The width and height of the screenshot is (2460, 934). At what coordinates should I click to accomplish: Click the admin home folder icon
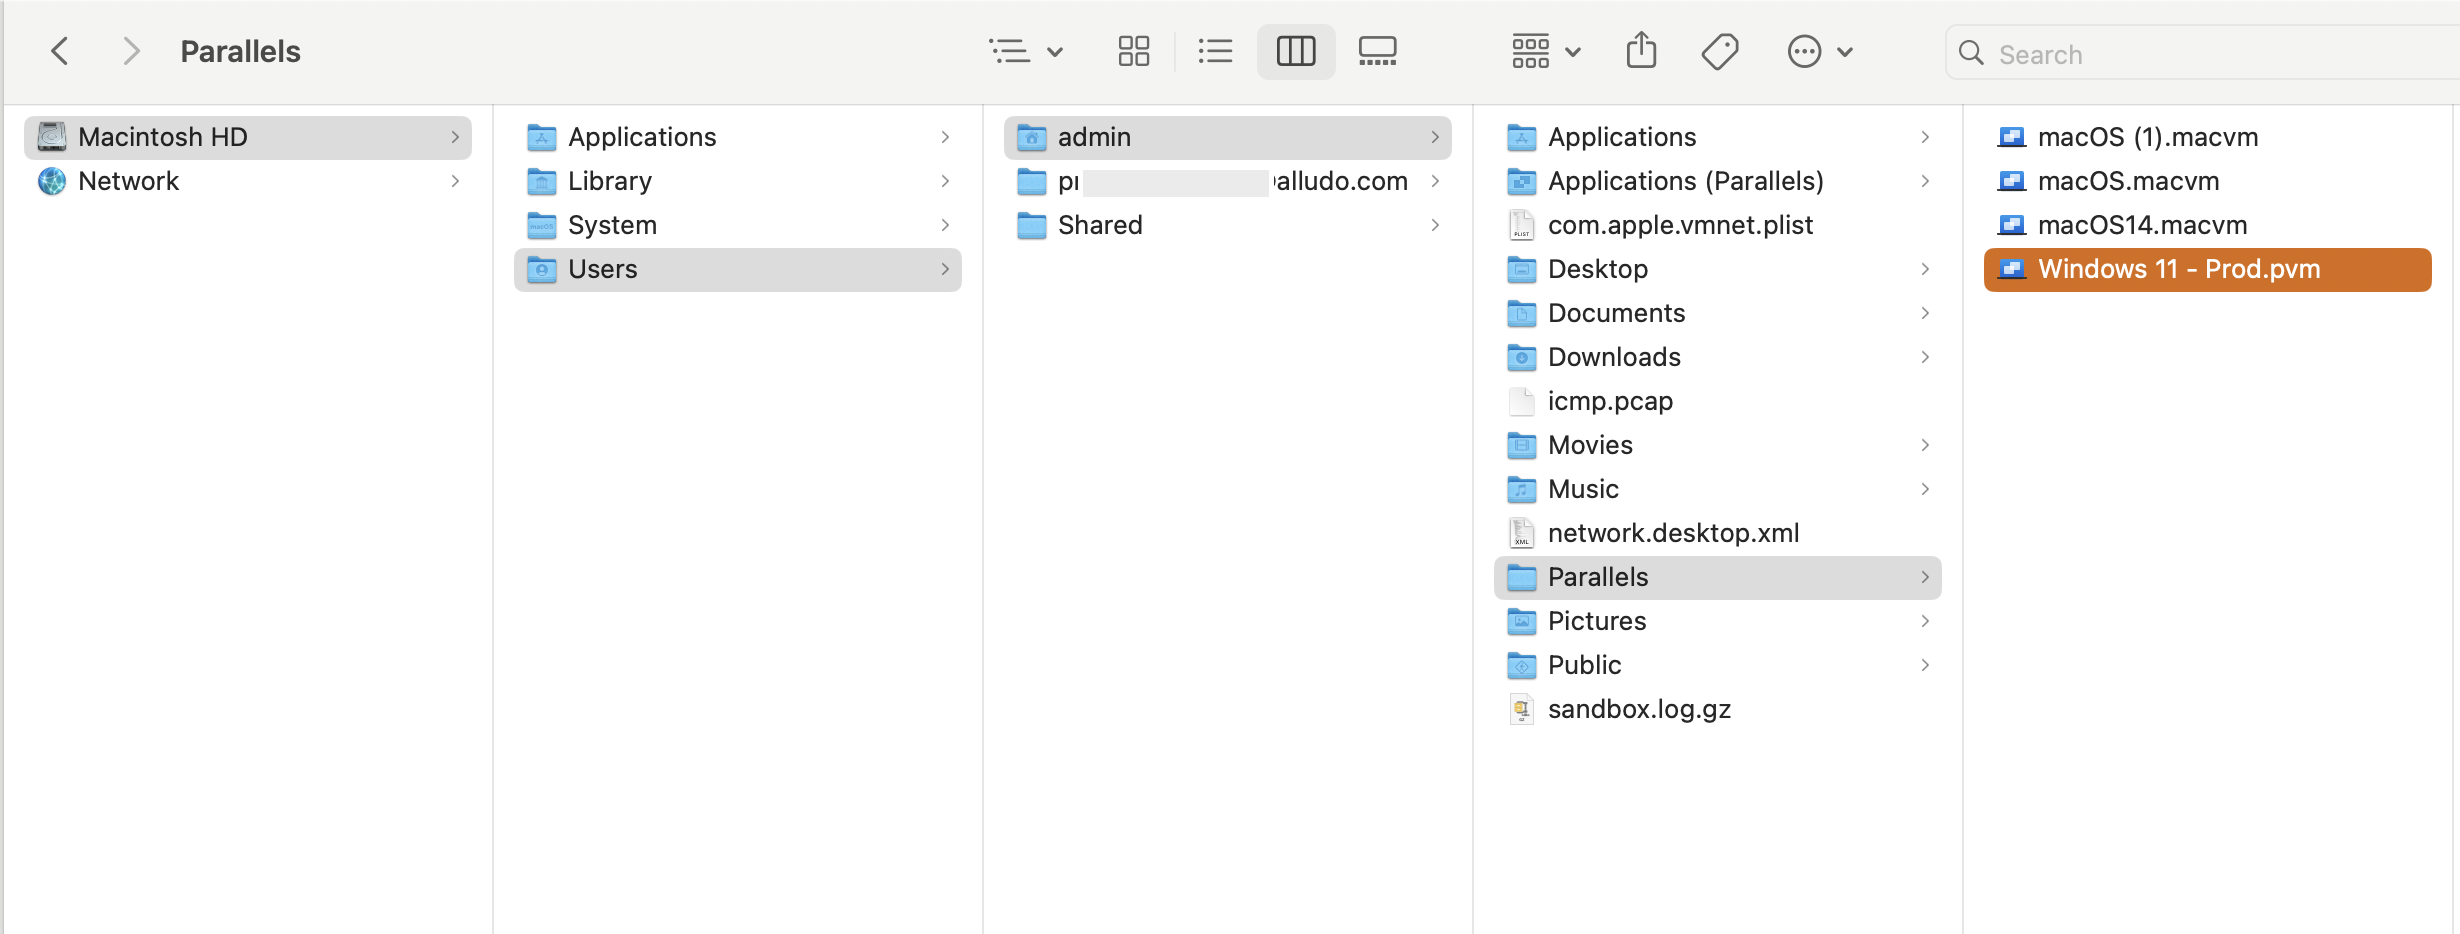(x=1032, y=137)
